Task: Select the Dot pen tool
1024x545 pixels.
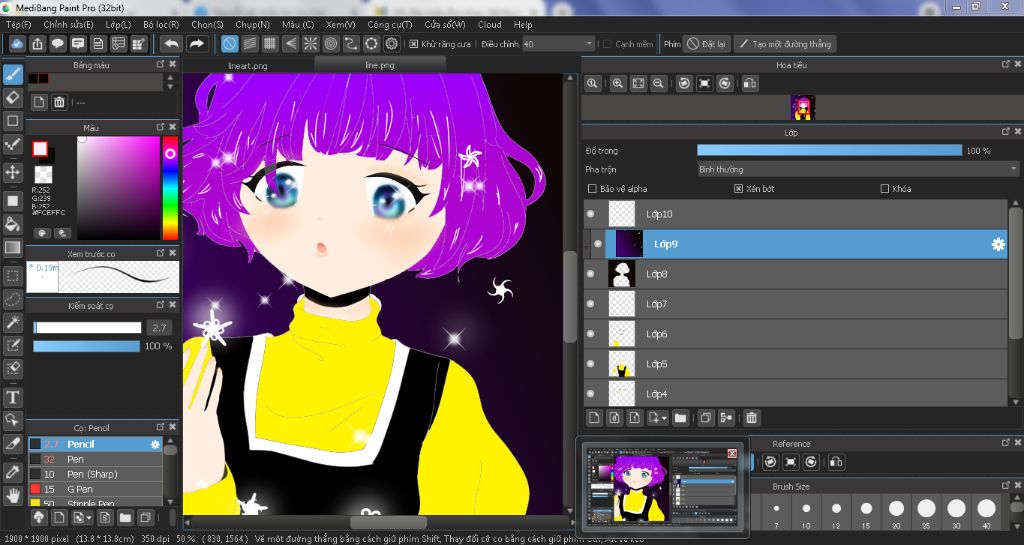Action: pyautogui.click(x=13, y=144)
